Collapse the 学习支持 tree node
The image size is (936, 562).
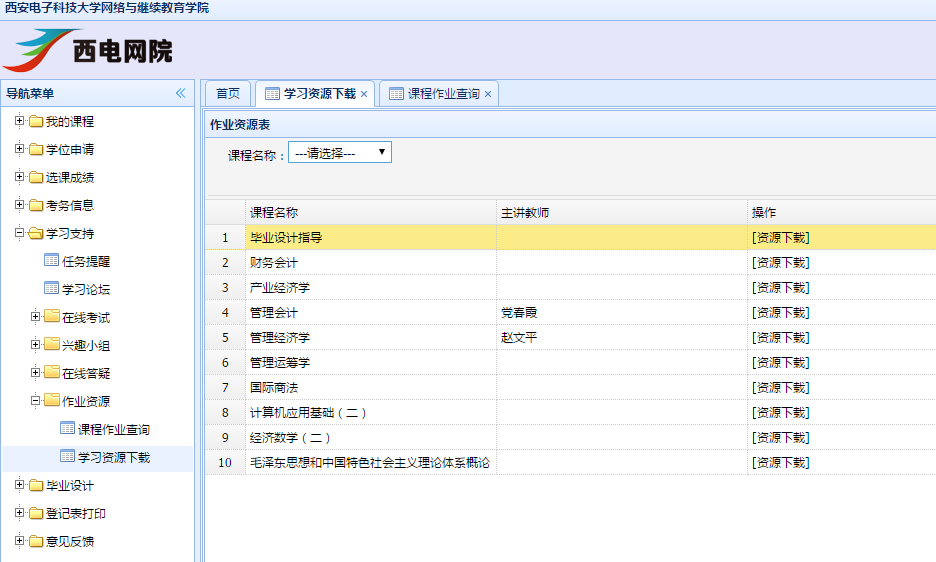pyautogui.click(x=19, y=234)
